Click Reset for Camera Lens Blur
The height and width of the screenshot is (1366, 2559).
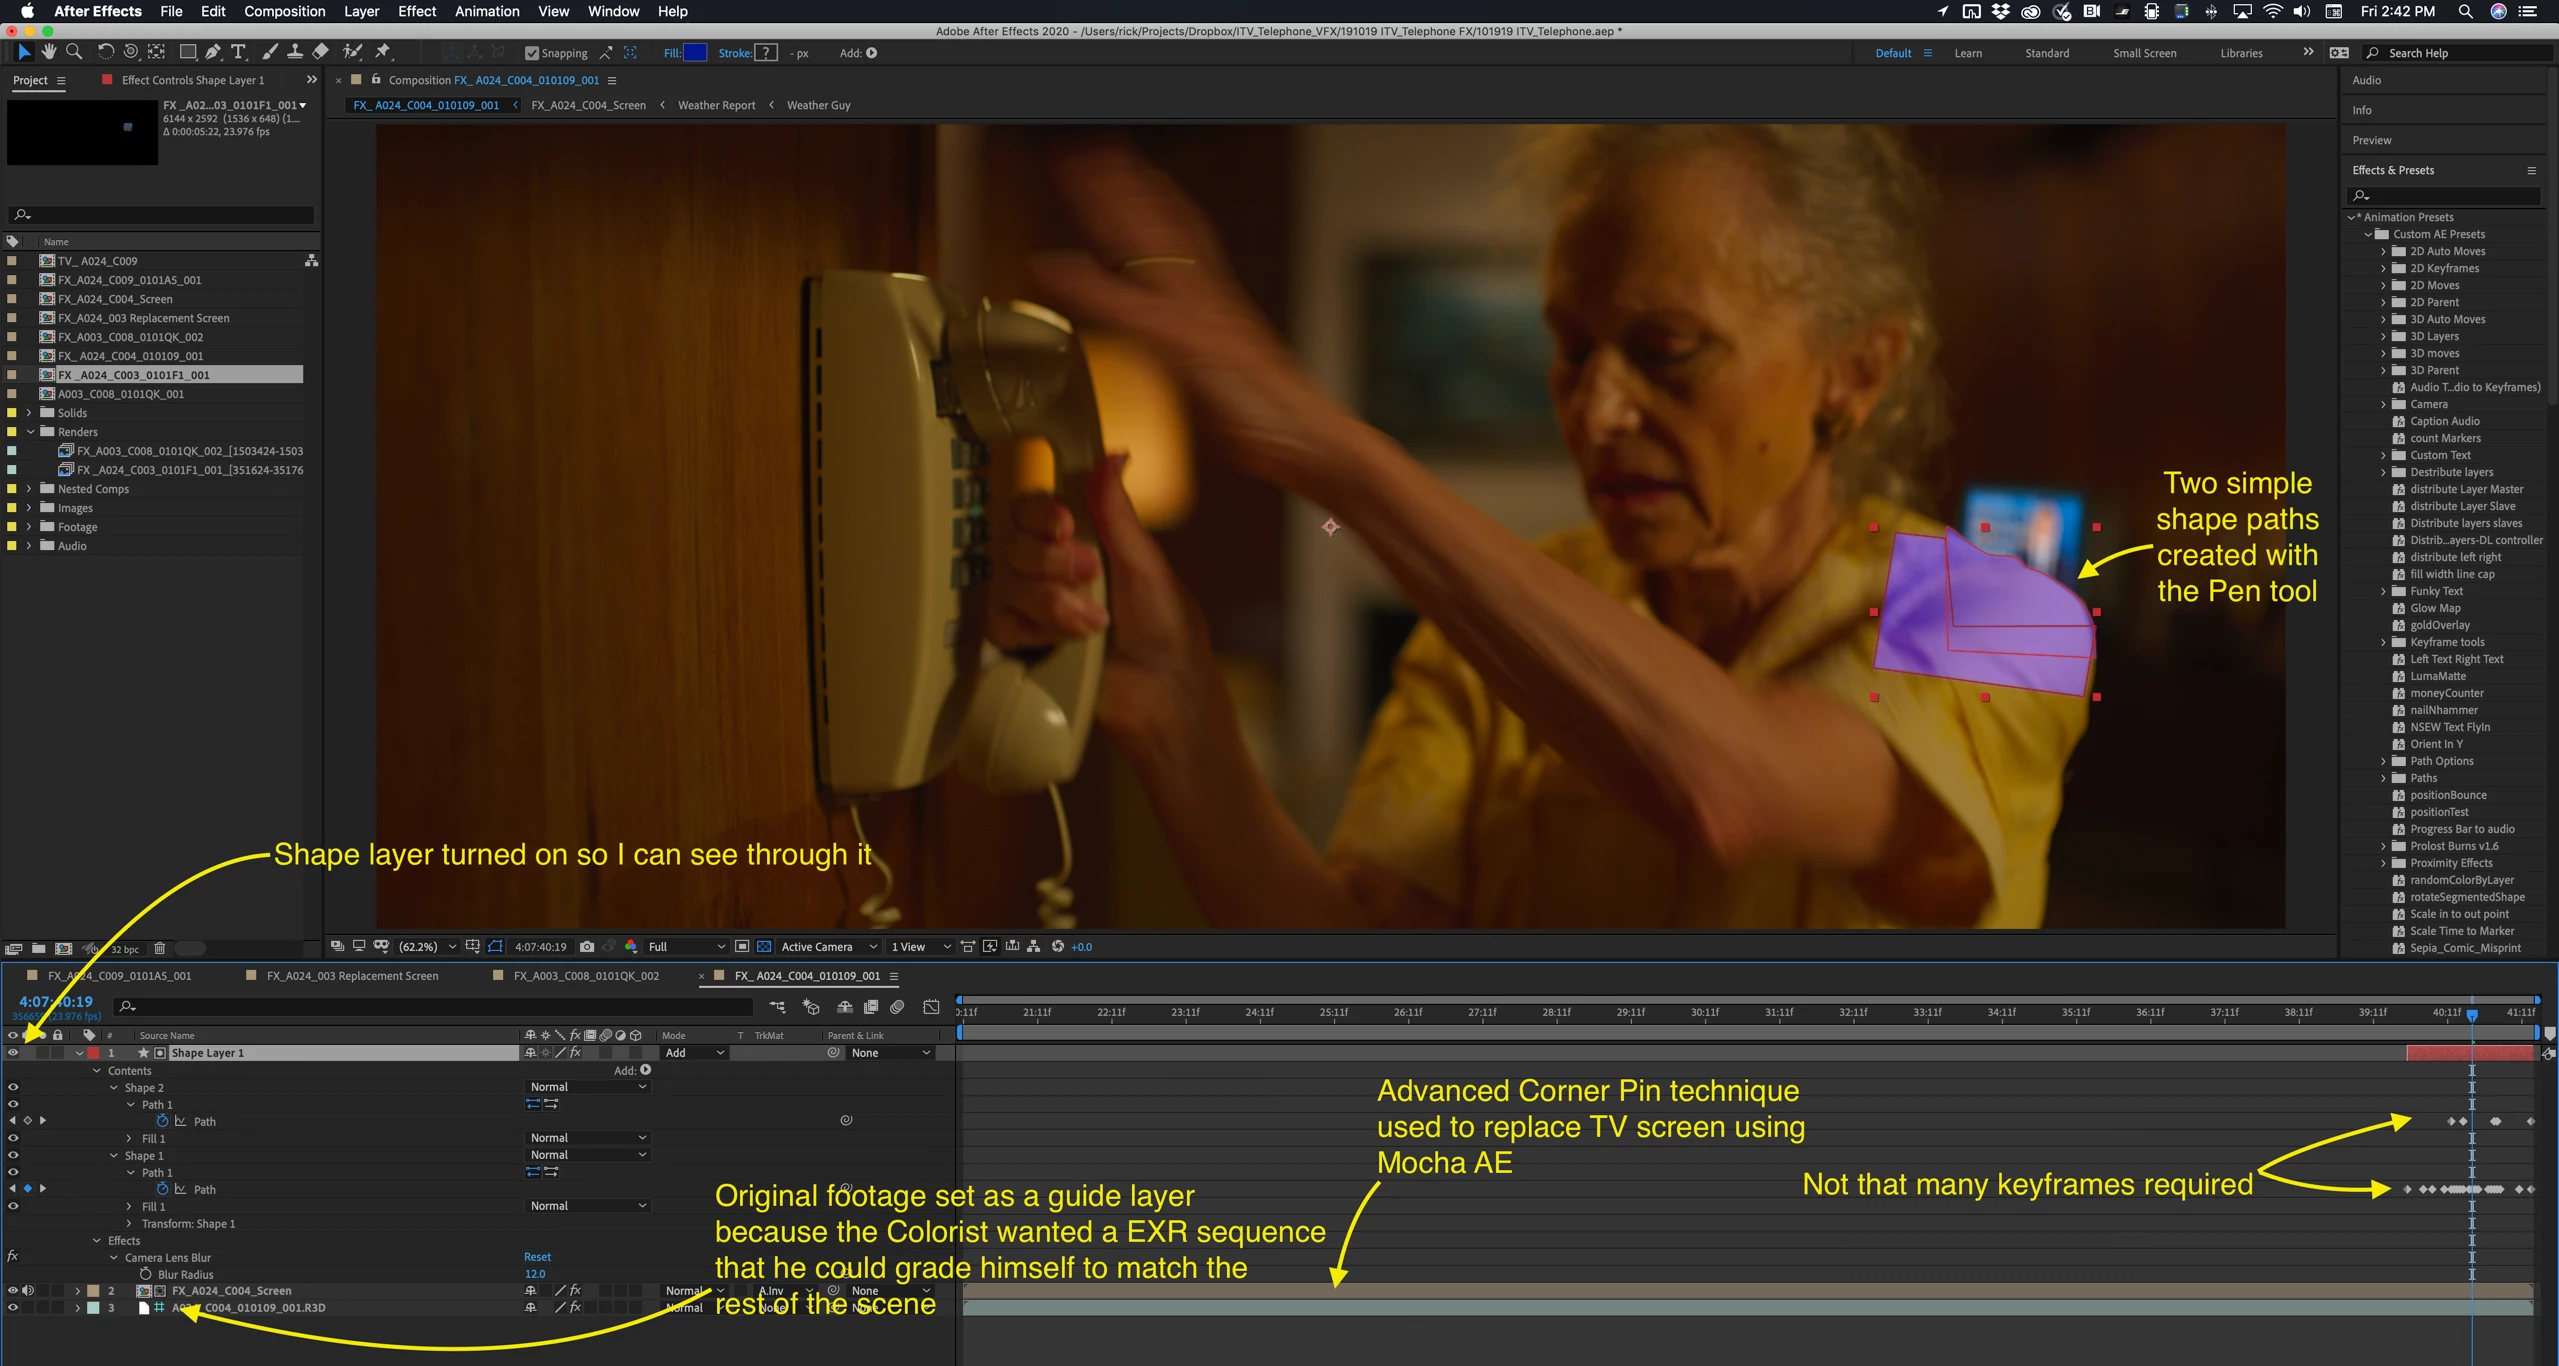537,1257
